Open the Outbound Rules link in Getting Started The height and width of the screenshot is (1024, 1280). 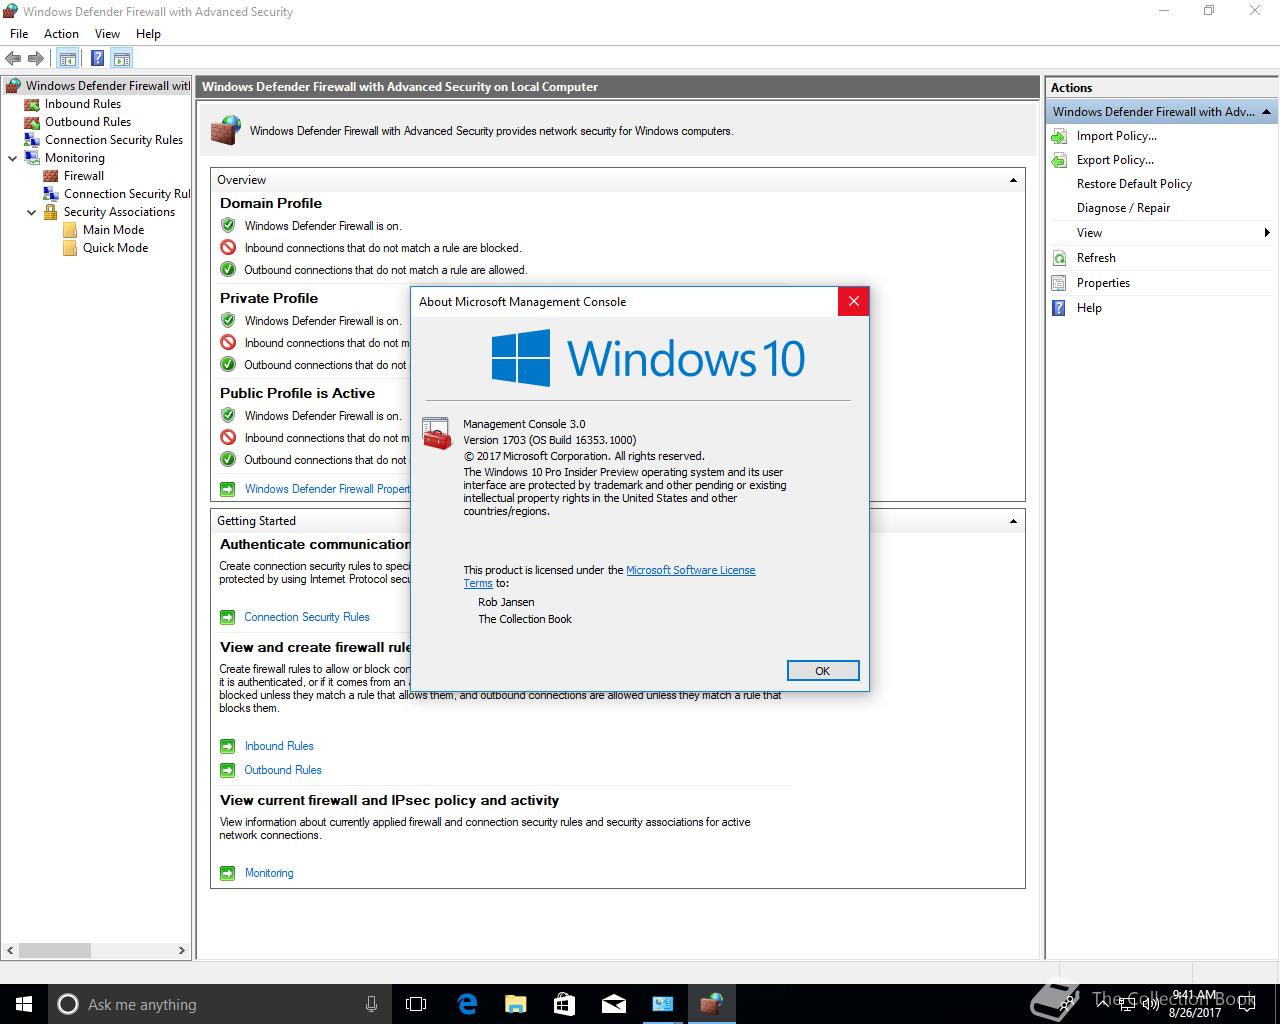pyautogui.click(x=283, y=770)
